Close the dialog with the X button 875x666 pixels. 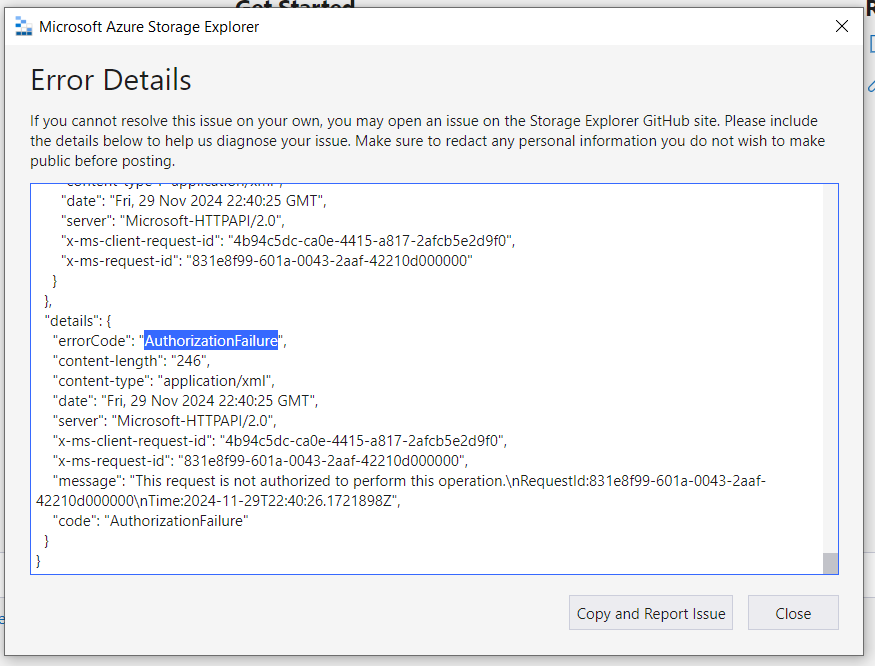point(842,26)
